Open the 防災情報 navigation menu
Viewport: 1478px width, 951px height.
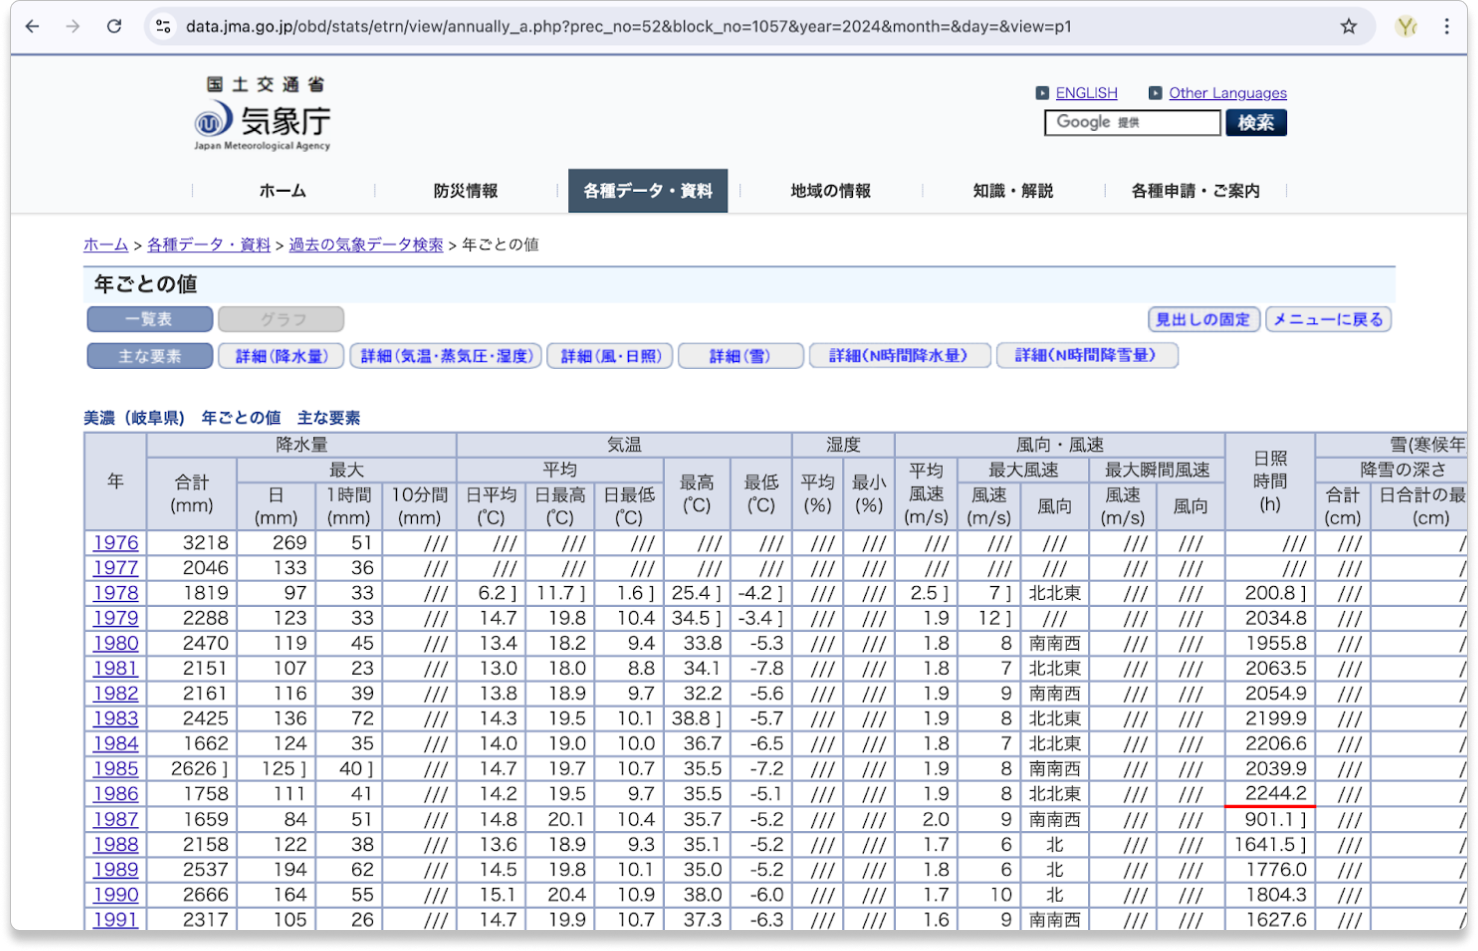(x=465, y=191)
